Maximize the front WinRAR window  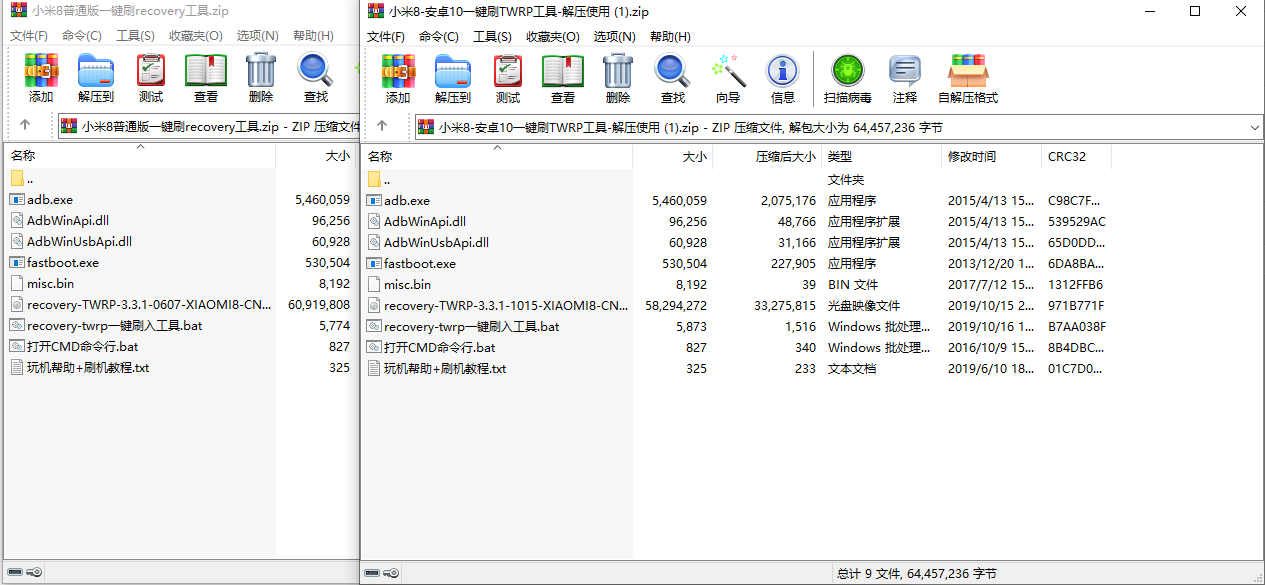(x=1195, y=11)
